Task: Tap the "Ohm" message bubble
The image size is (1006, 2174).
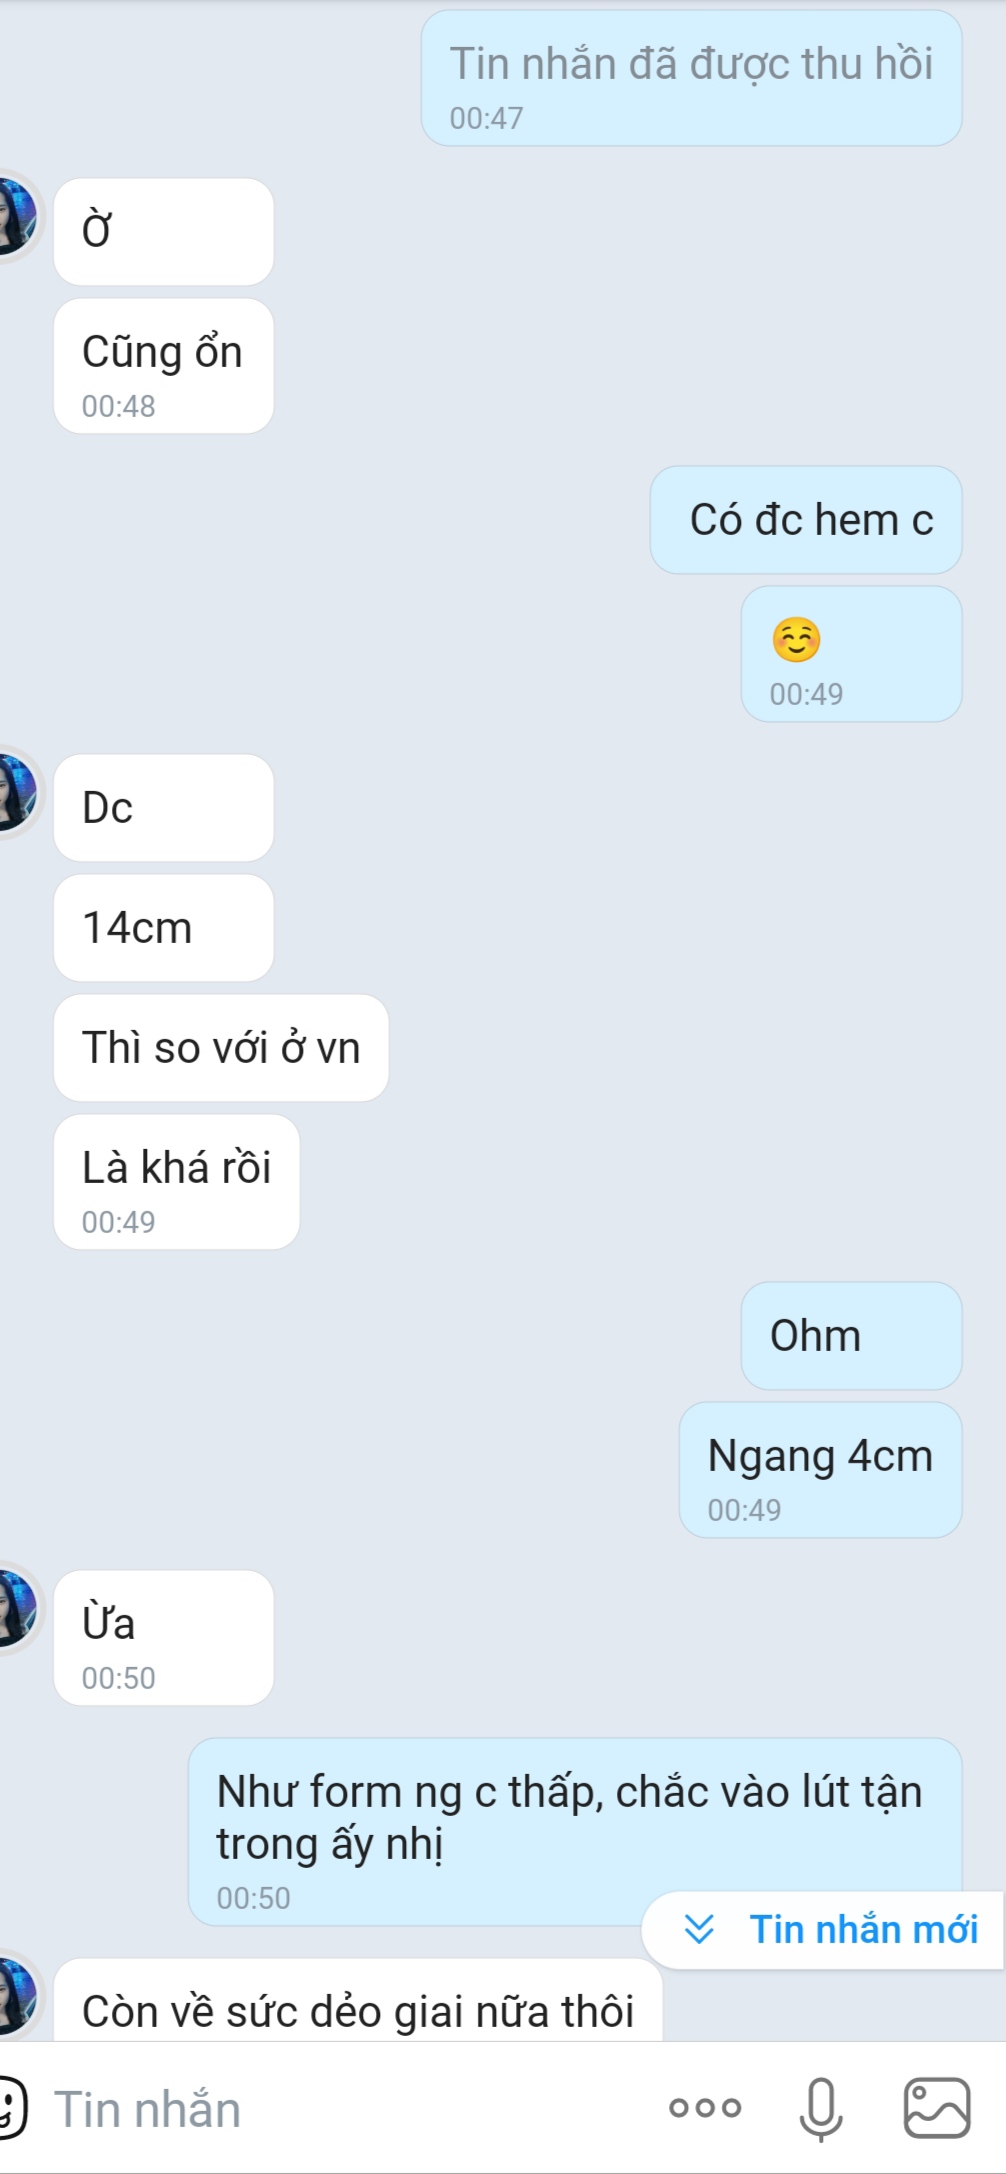Action: [851, 1336]
